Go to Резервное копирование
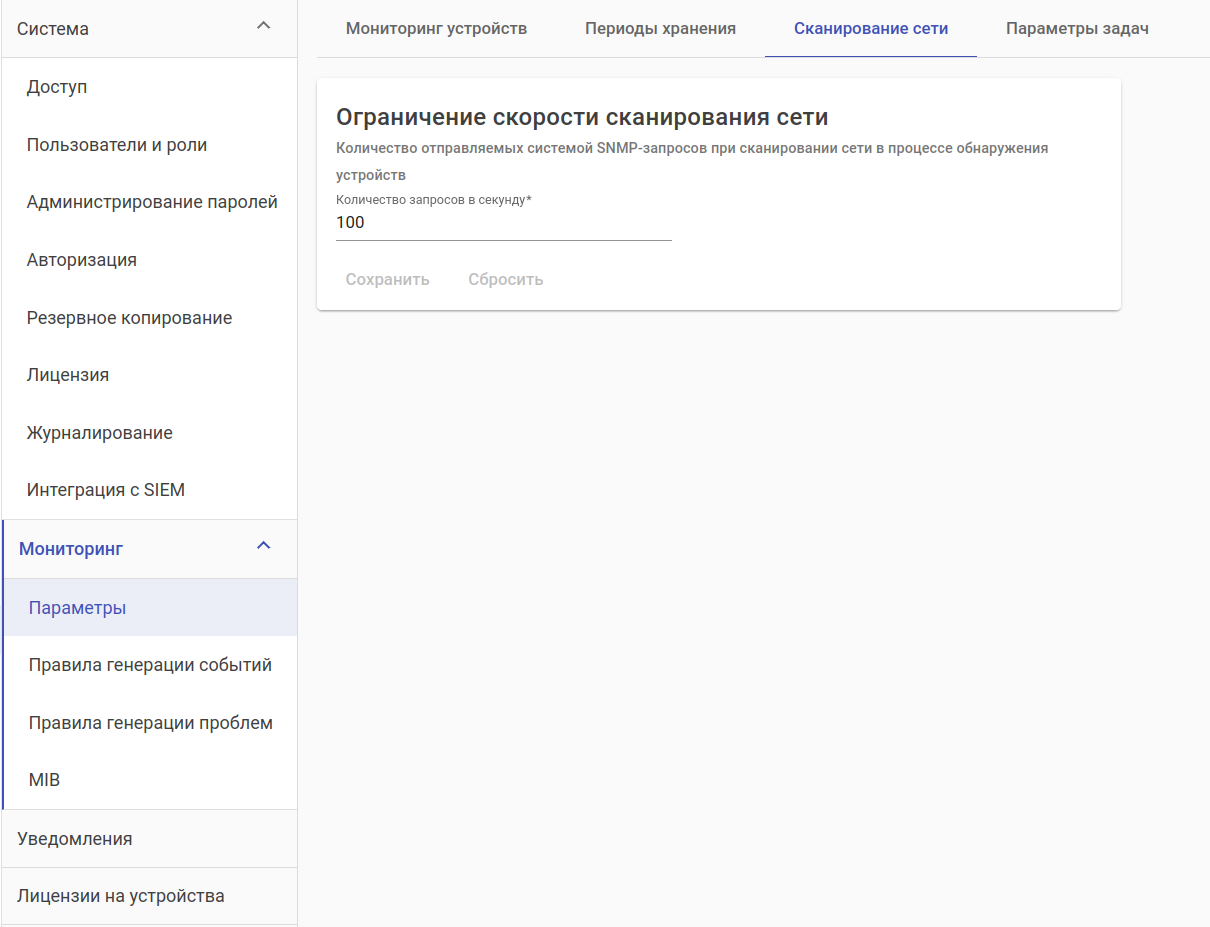1210x927 pixels. point(129,318)
